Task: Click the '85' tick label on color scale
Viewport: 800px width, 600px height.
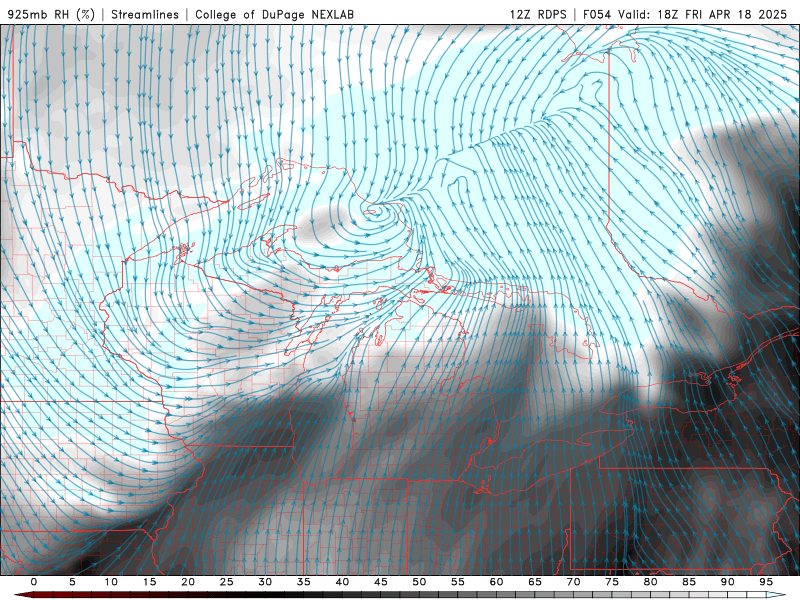Action: pyautogui.click(x=689, y=582)
